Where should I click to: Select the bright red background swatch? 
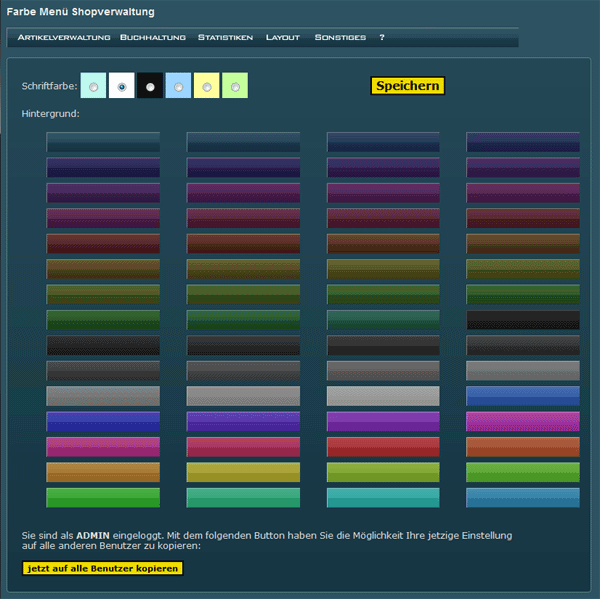click(x=383, y=447)
